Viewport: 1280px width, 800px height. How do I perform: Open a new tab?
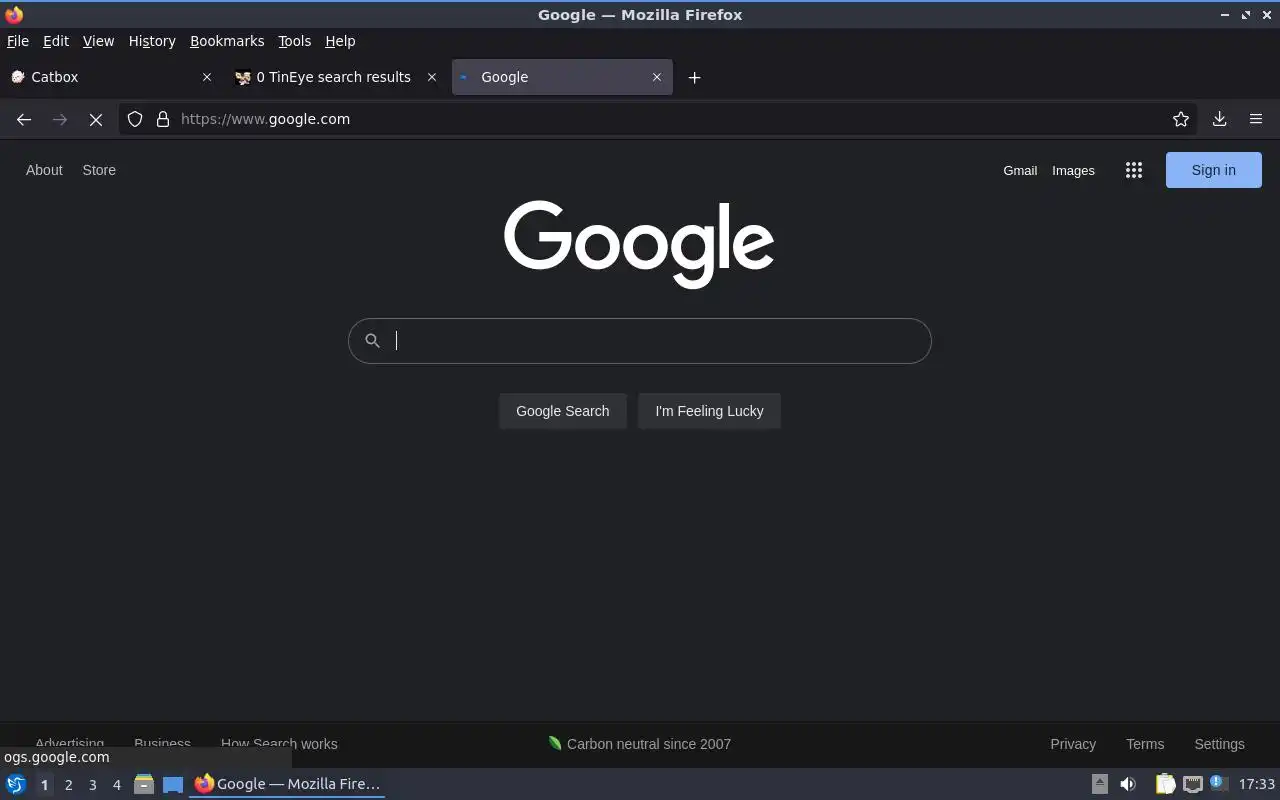click(694, 77)
